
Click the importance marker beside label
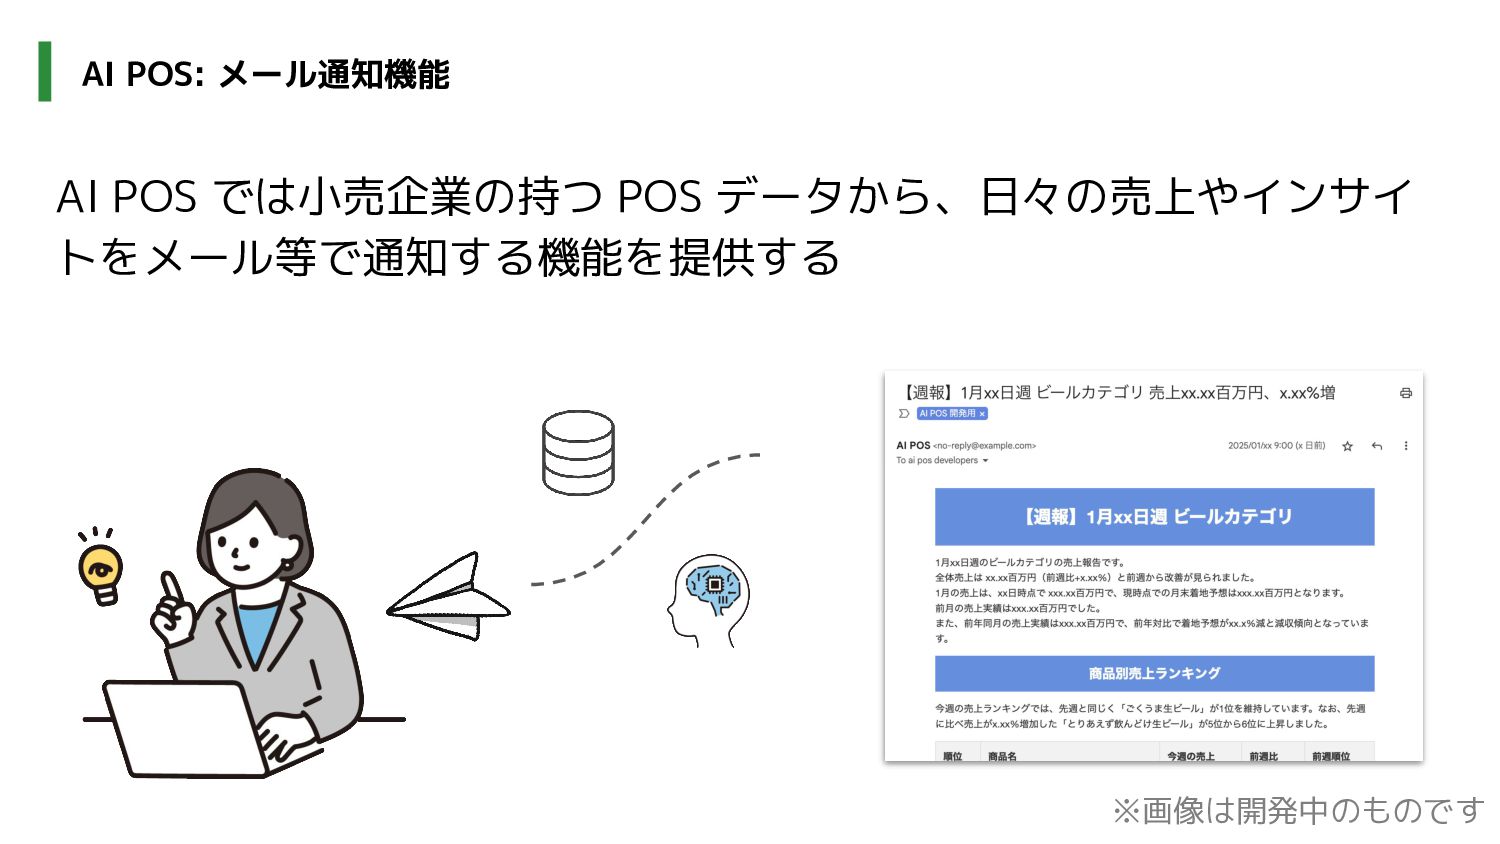click(x=904, y=413)
